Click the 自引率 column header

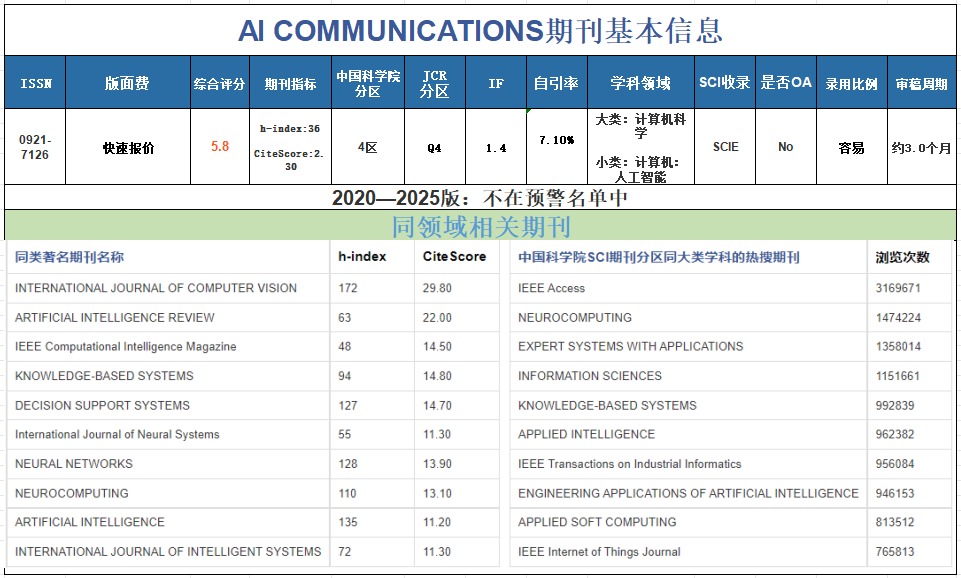(x=556, y=83)
